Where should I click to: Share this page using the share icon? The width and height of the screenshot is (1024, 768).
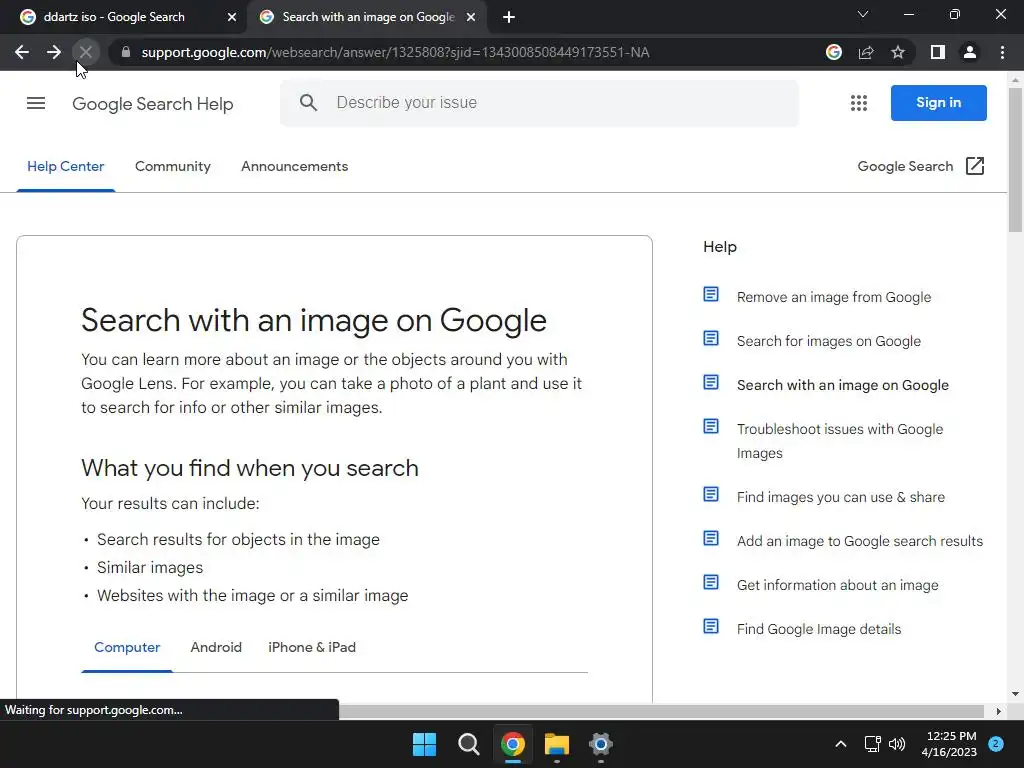pos(865,52)
